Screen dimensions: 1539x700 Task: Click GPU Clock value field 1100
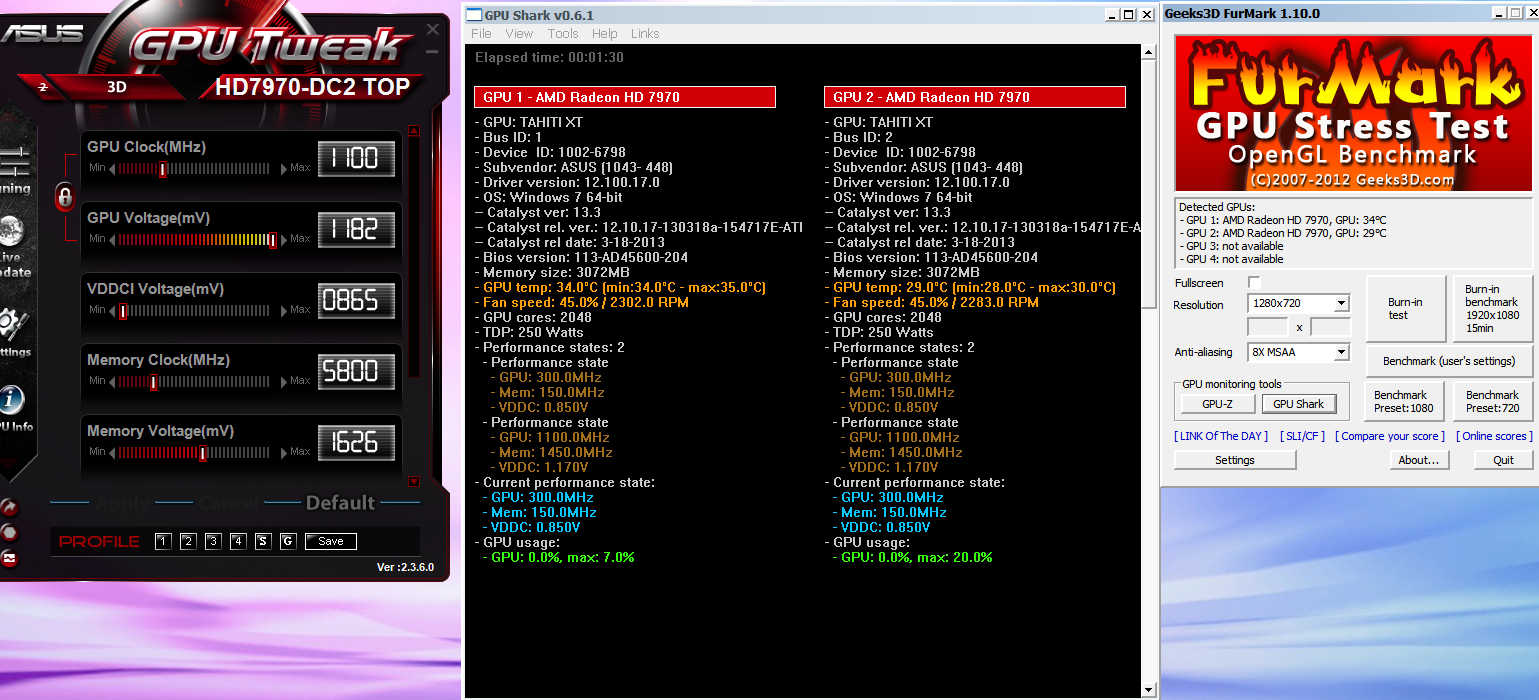coord(356,159)
